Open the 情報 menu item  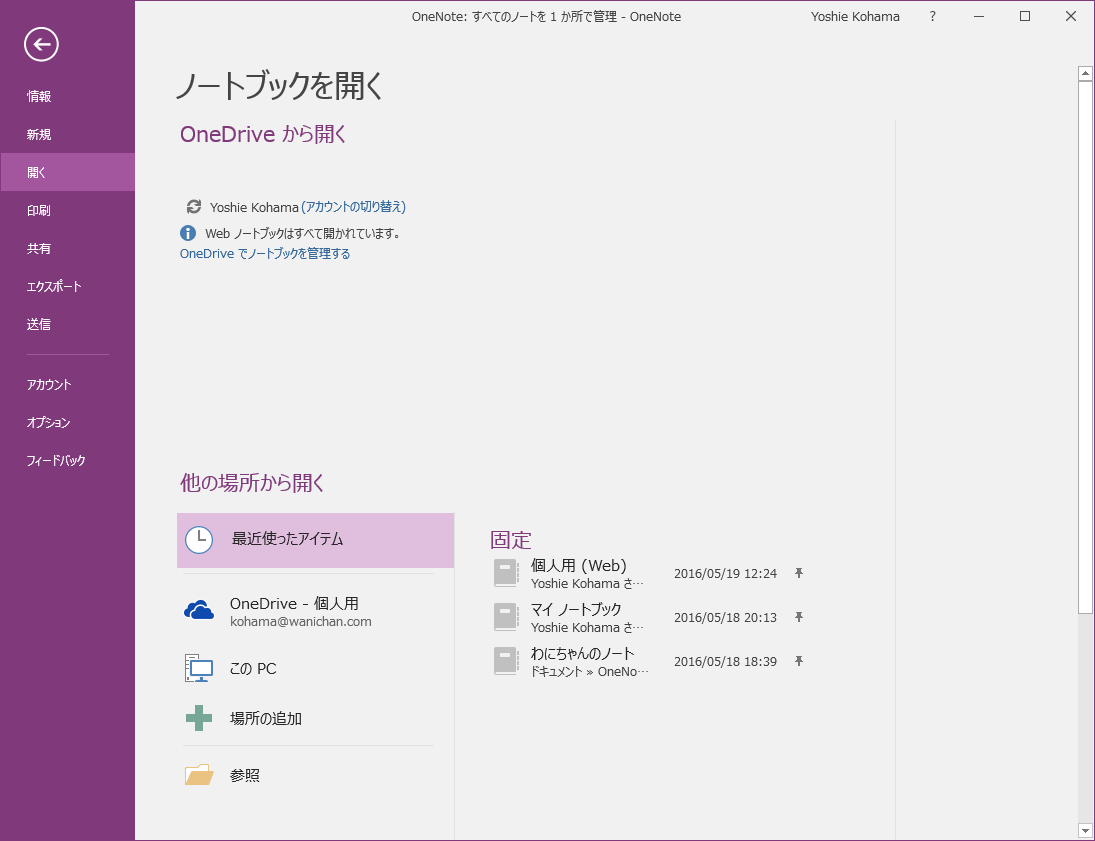tap(68, 96)
